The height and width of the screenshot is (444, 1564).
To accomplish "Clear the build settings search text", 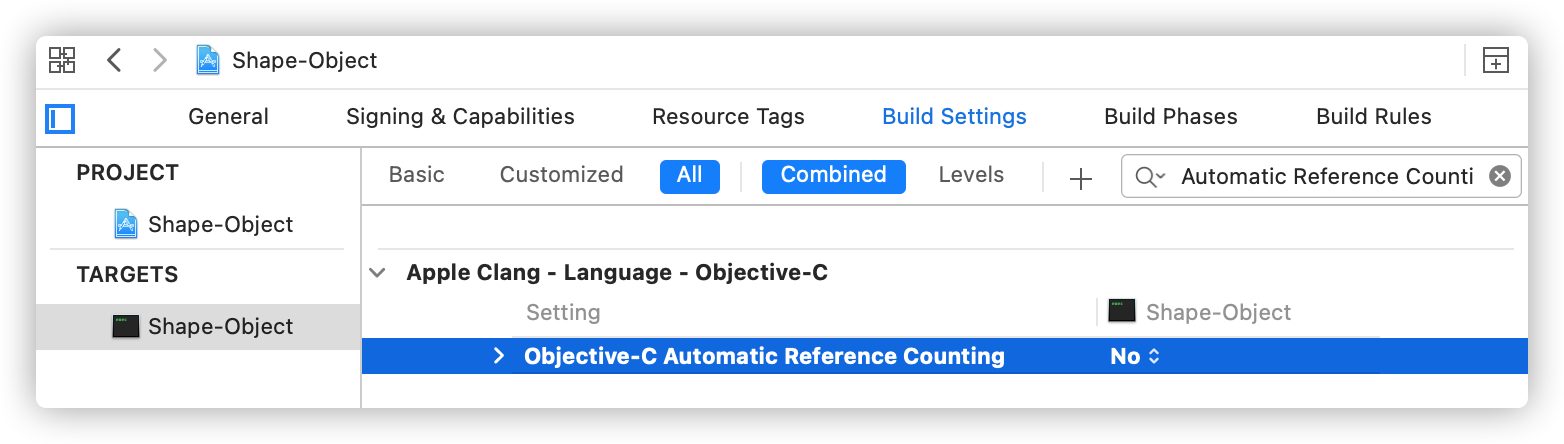I will pos(1499,176).
